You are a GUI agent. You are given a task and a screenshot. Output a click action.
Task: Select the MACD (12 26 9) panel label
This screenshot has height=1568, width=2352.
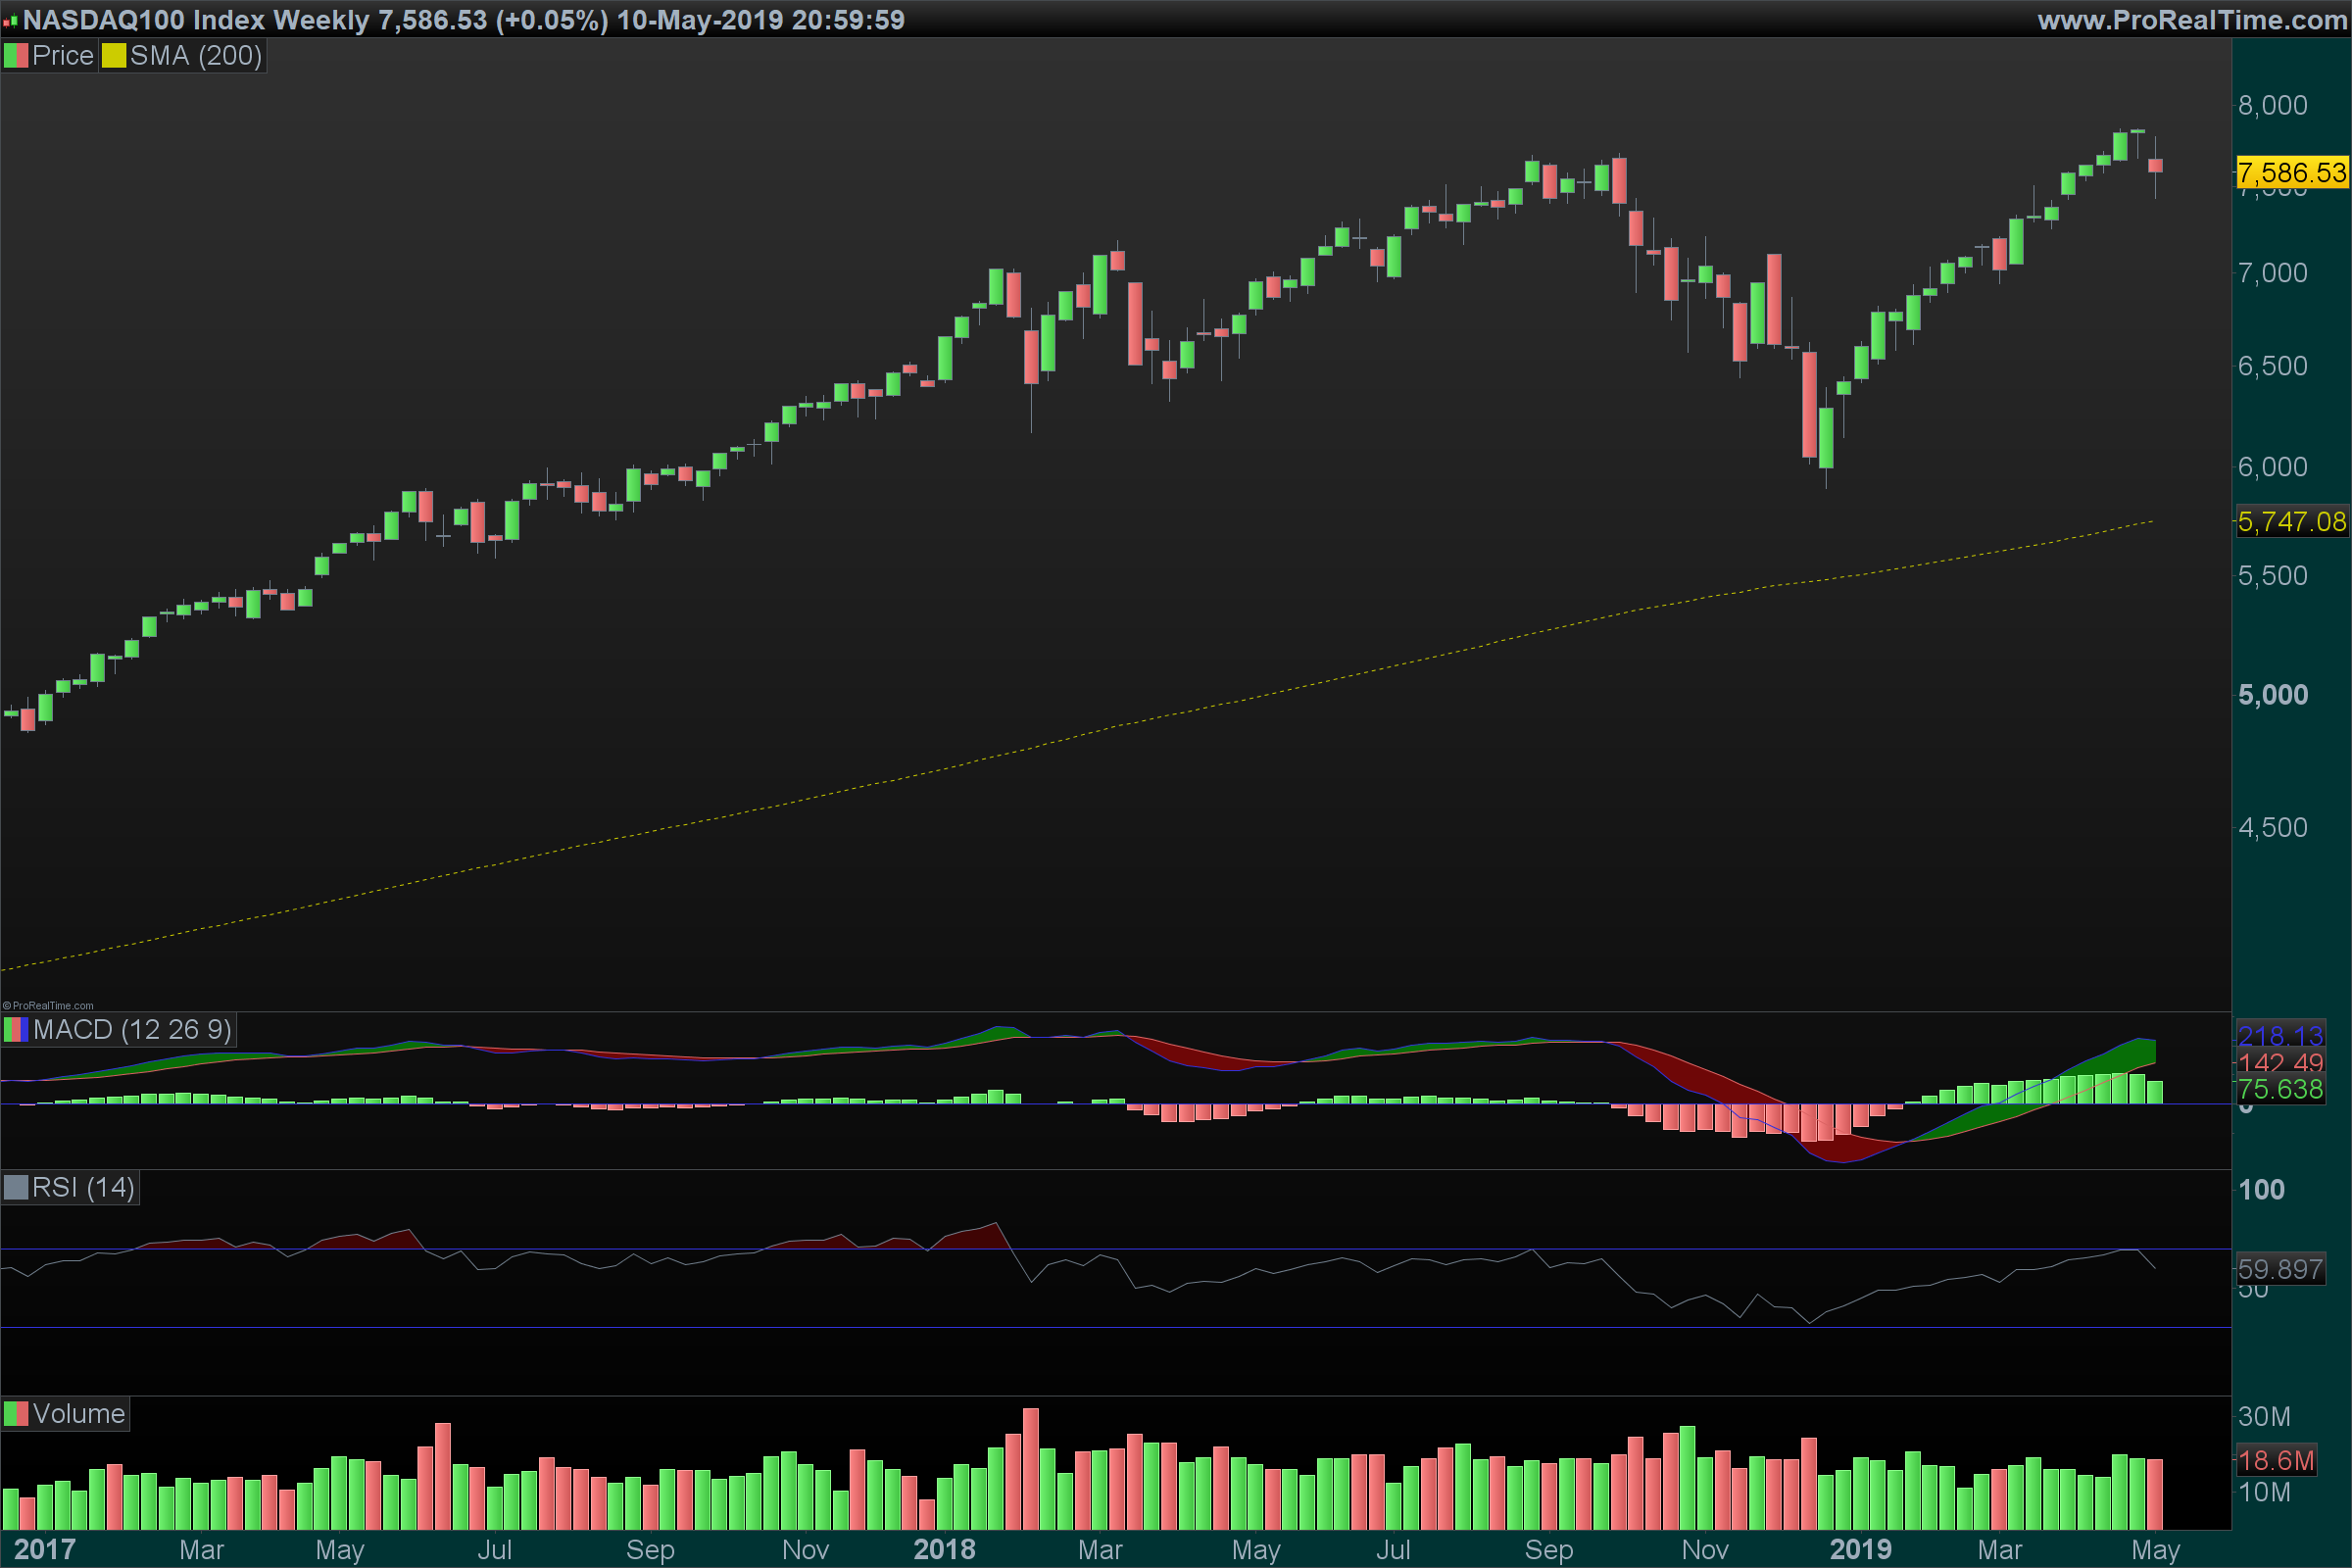(132, 1030)
